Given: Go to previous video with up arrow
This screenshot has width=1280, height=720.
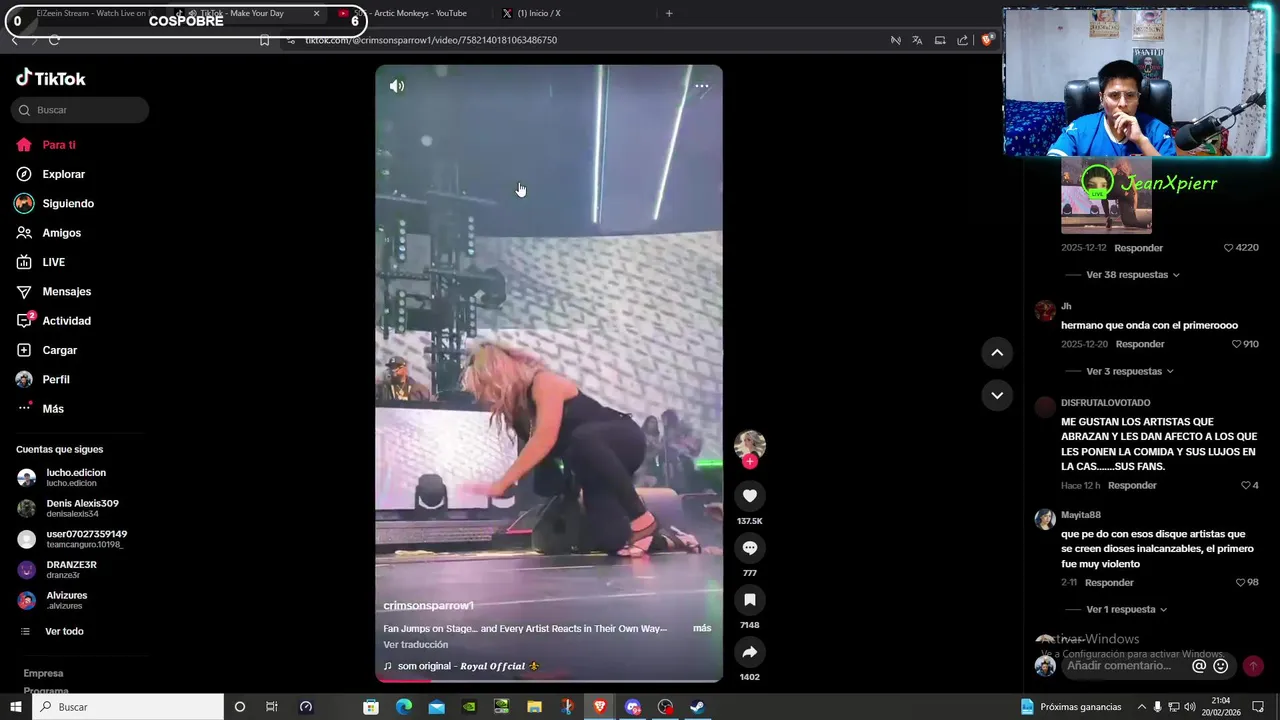Looking at the screenshot, I should point(997,352).
